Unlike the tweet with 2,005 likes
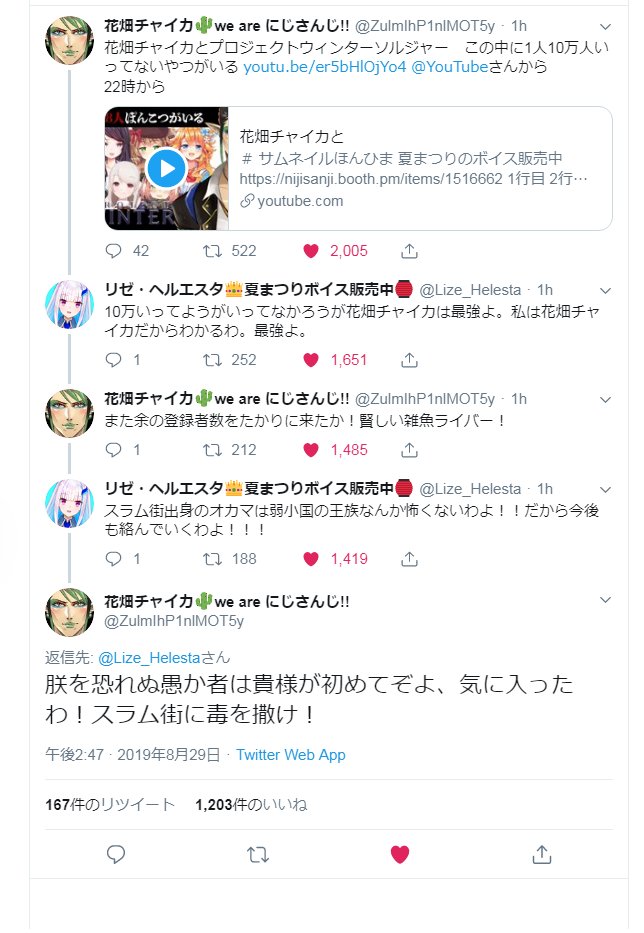 (311, 251)
